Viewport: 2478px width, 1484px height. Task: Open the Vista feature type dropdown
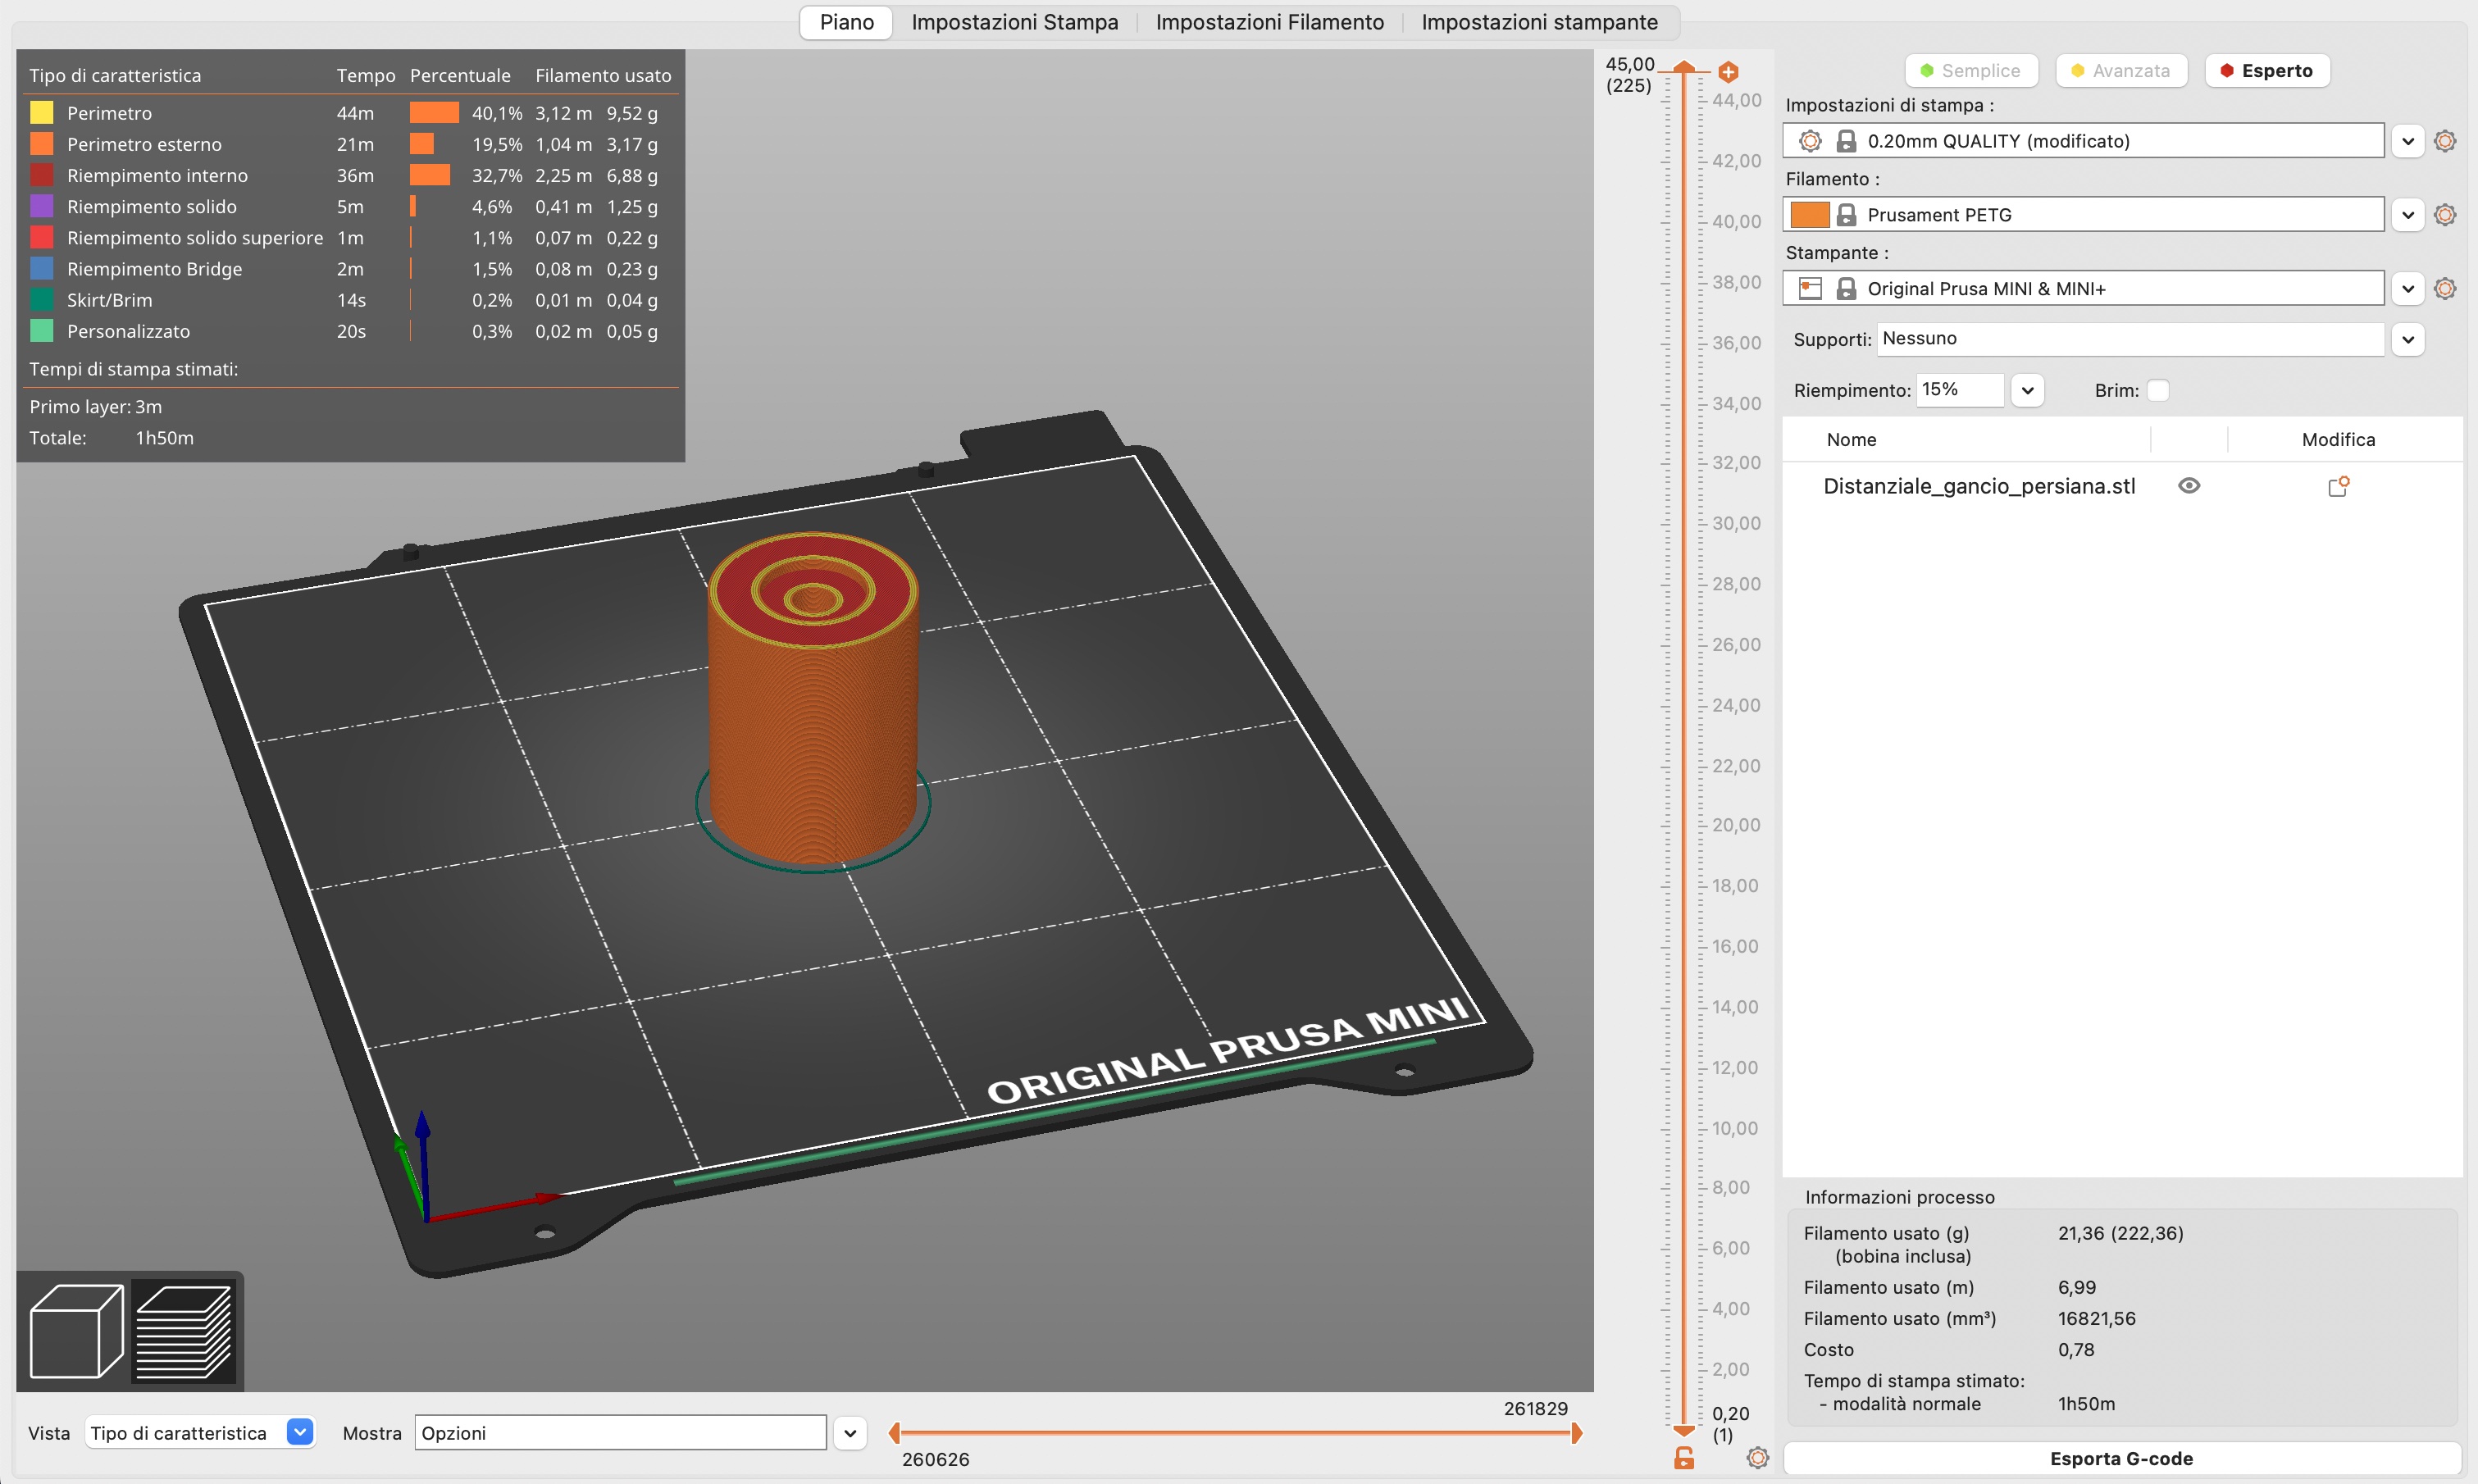(x=299, y=1432)
